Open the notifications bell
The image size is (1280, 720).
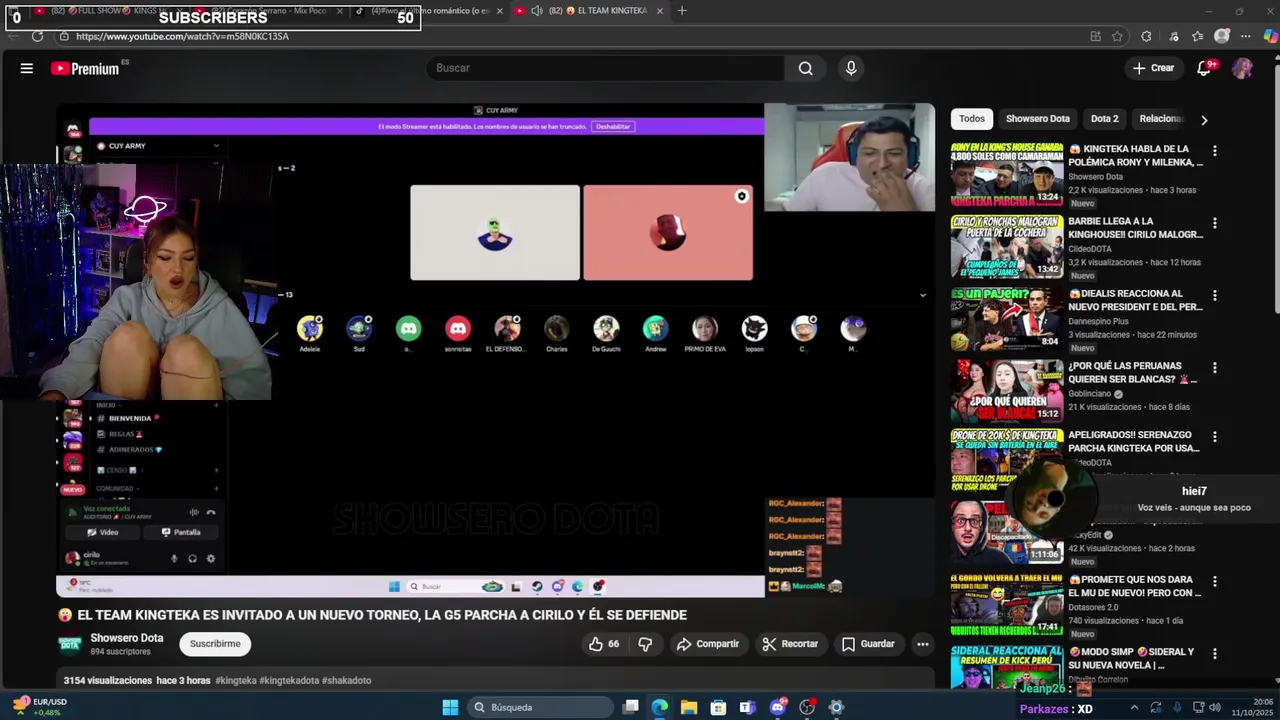tap(1205, 68)
